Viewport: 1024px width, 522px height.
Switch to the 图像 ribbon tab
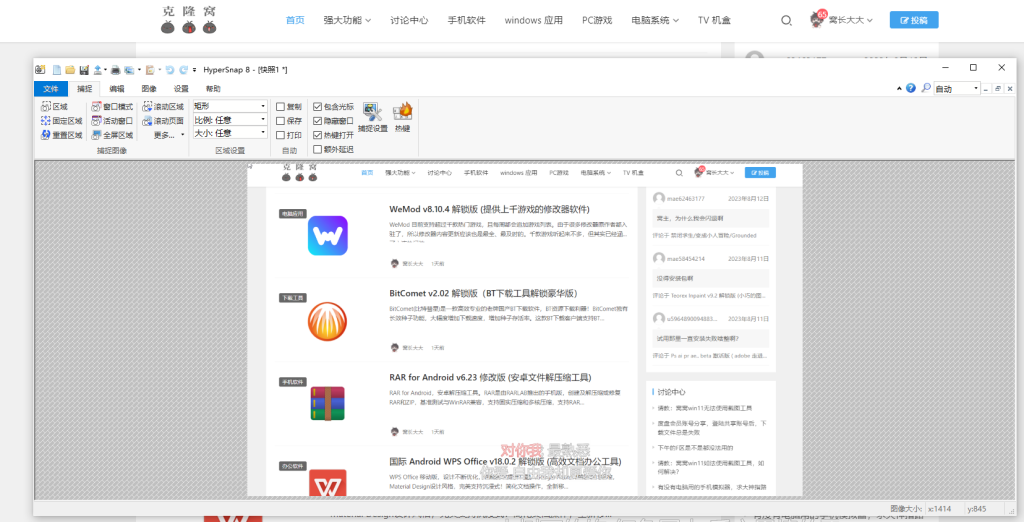(x=149, y=89)
